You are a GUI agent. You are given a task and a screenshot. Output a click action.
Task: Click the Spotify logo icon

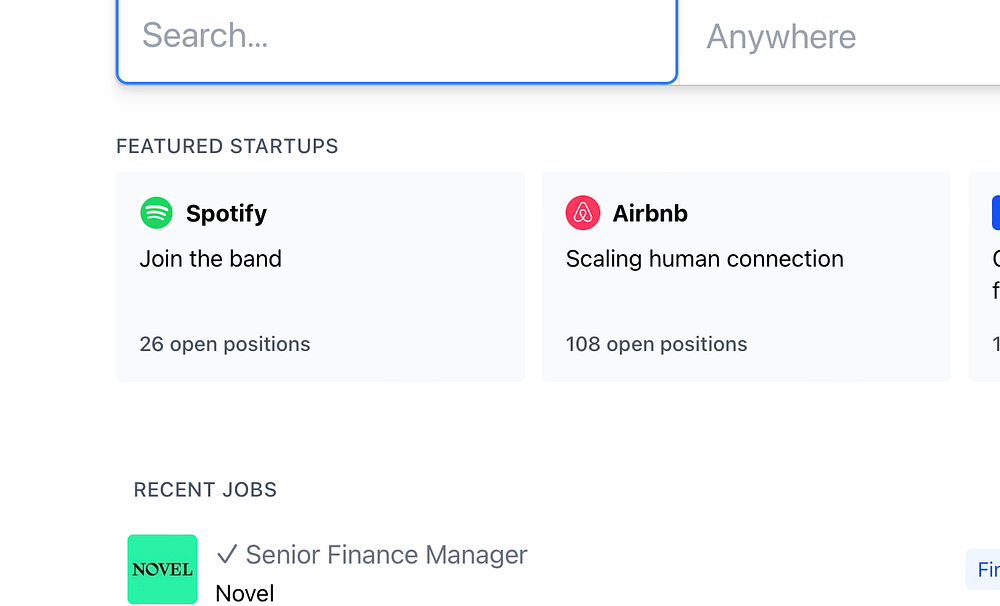tap(156, 213)
